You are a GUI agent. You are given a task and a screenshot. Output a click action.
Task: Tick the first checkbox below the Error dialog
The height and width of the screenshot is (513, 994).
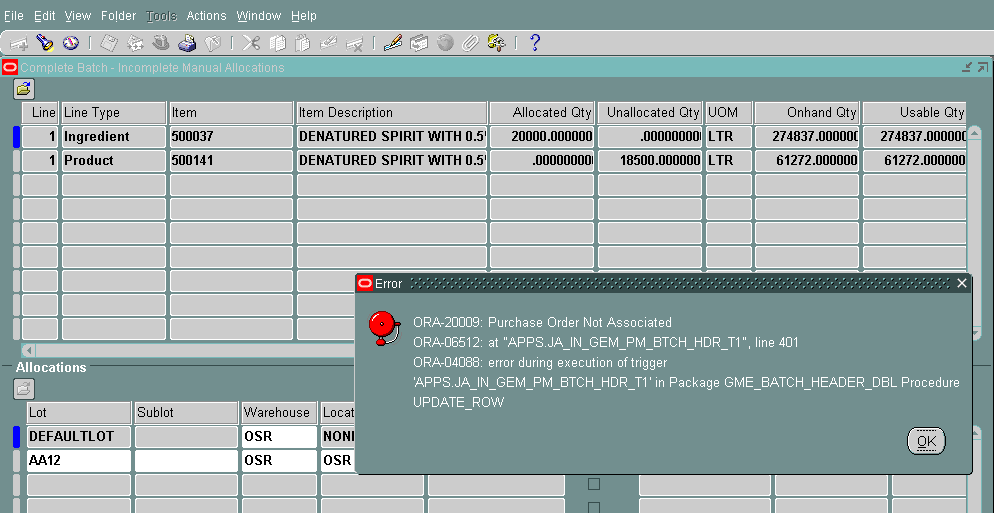click(x=593, y=484)
